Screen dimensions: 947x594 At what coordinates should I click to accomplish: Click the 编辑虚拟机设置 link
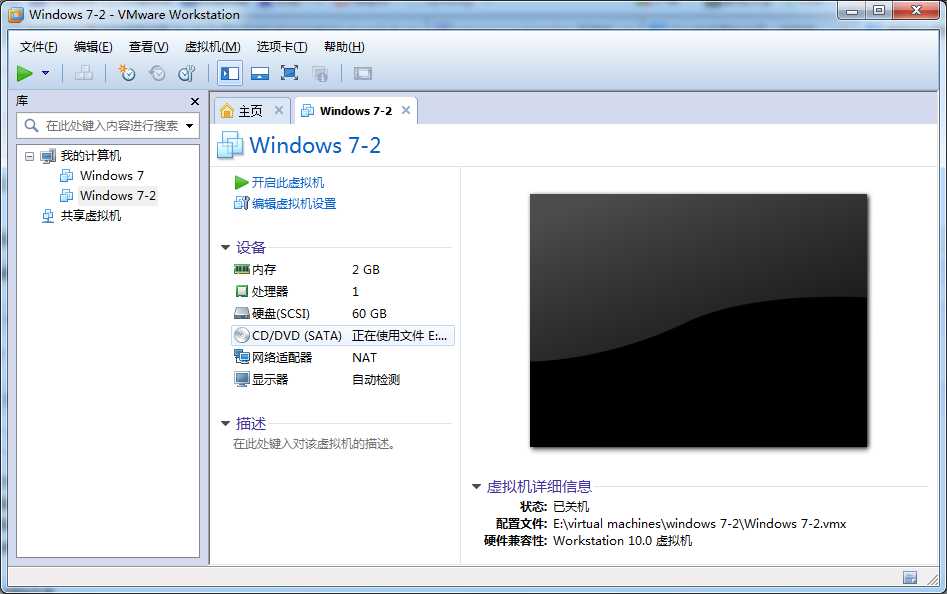pos(294,203)
